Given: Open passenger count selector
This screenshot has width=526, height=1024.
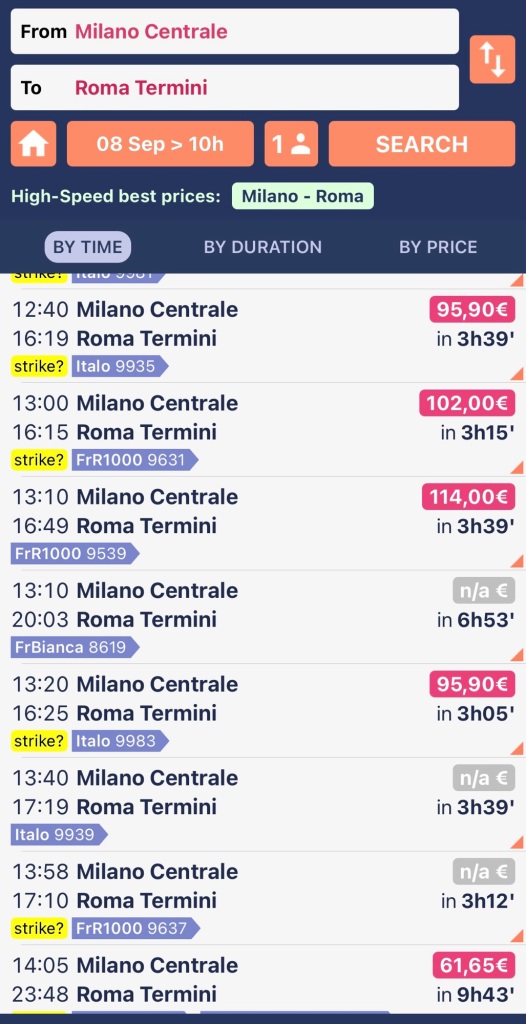Looking at the screenshot, I should [291, 144].
